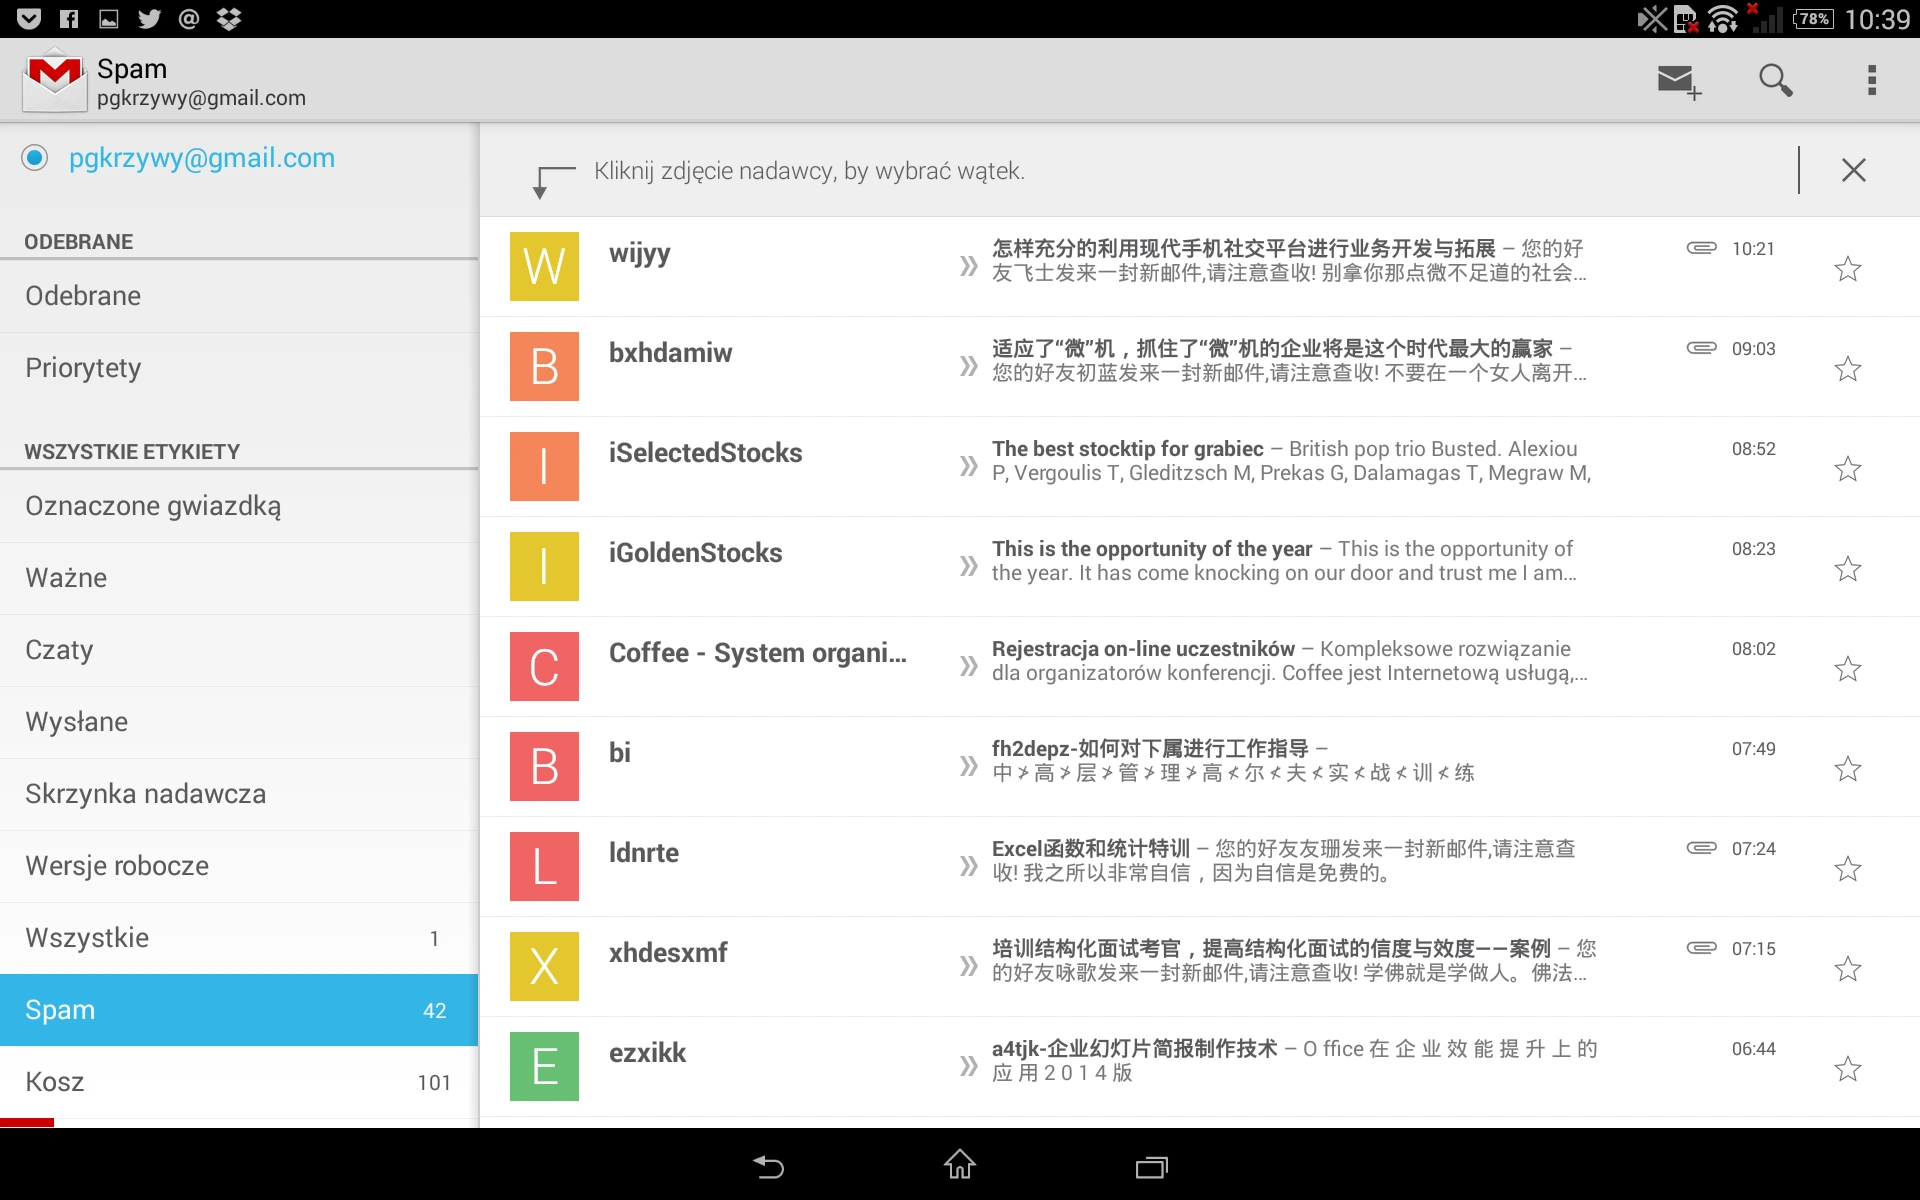Expand the ldnrte message chevron
The image size is (1920, 1200).
[968, 866]
